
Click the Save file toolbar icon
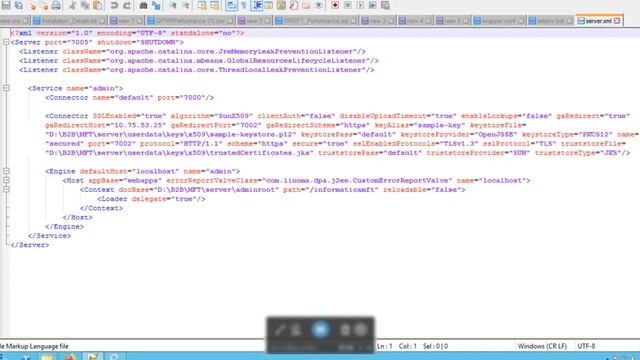[6, 5]
